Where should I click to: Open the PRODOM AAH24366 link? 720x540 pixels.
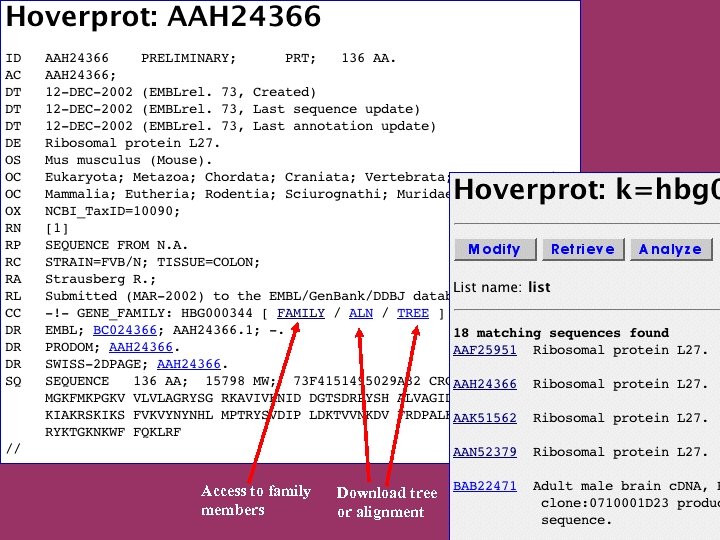pos(141,347)
